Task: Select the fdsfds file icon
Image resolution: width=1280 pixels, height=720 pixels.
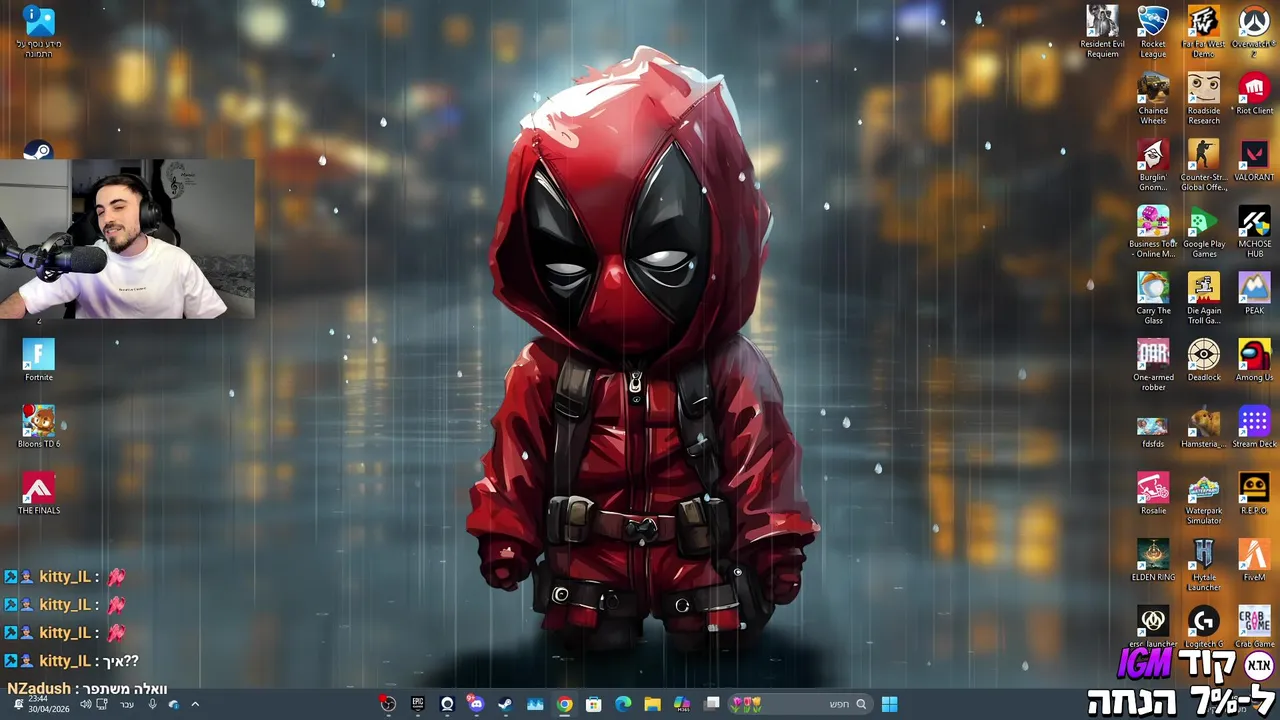Action: (1153, 431)
